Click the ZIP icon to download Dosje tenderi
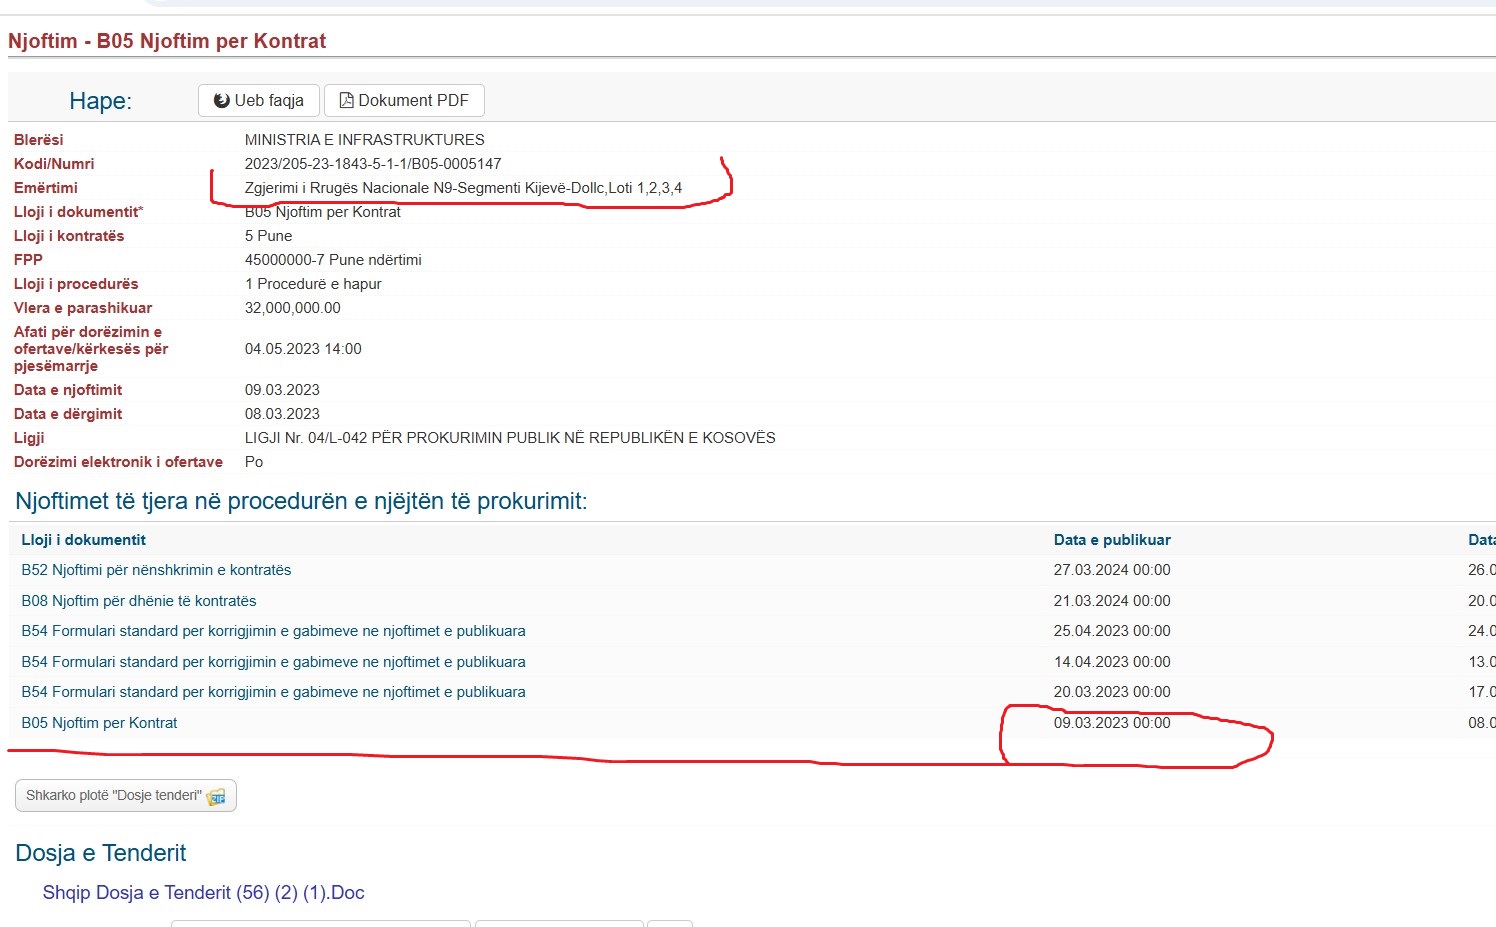Screen dimensions: 1496x927 pos(216,796)
